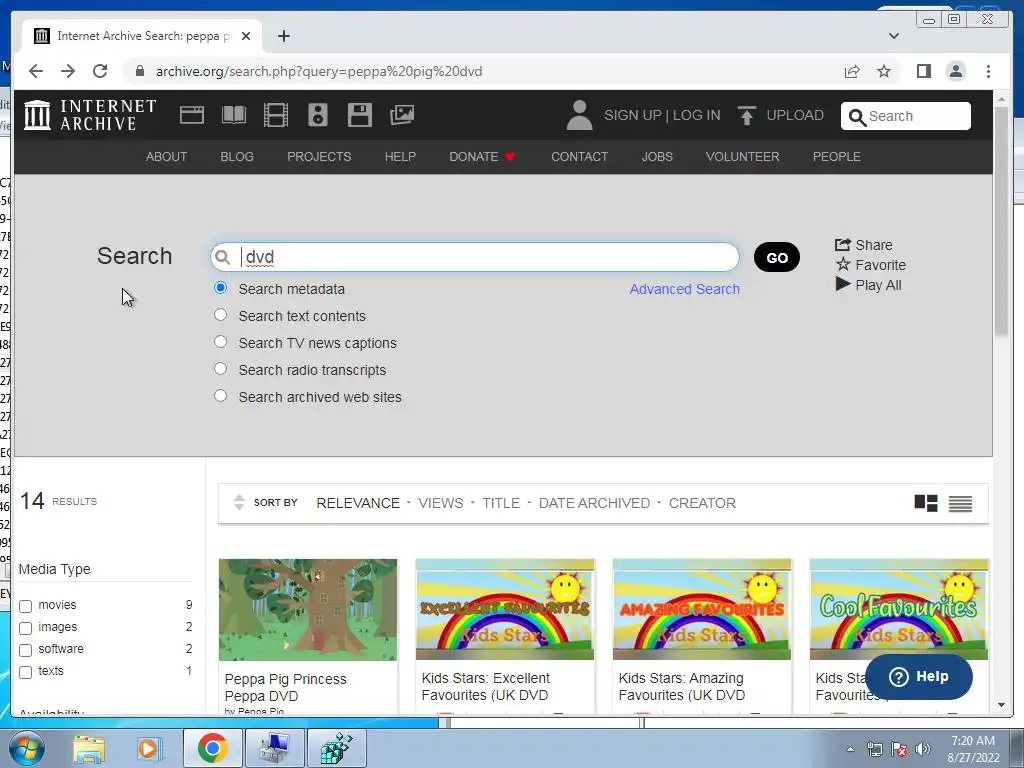
Task: Sort results by TITLE
Action: click(501, 503)
